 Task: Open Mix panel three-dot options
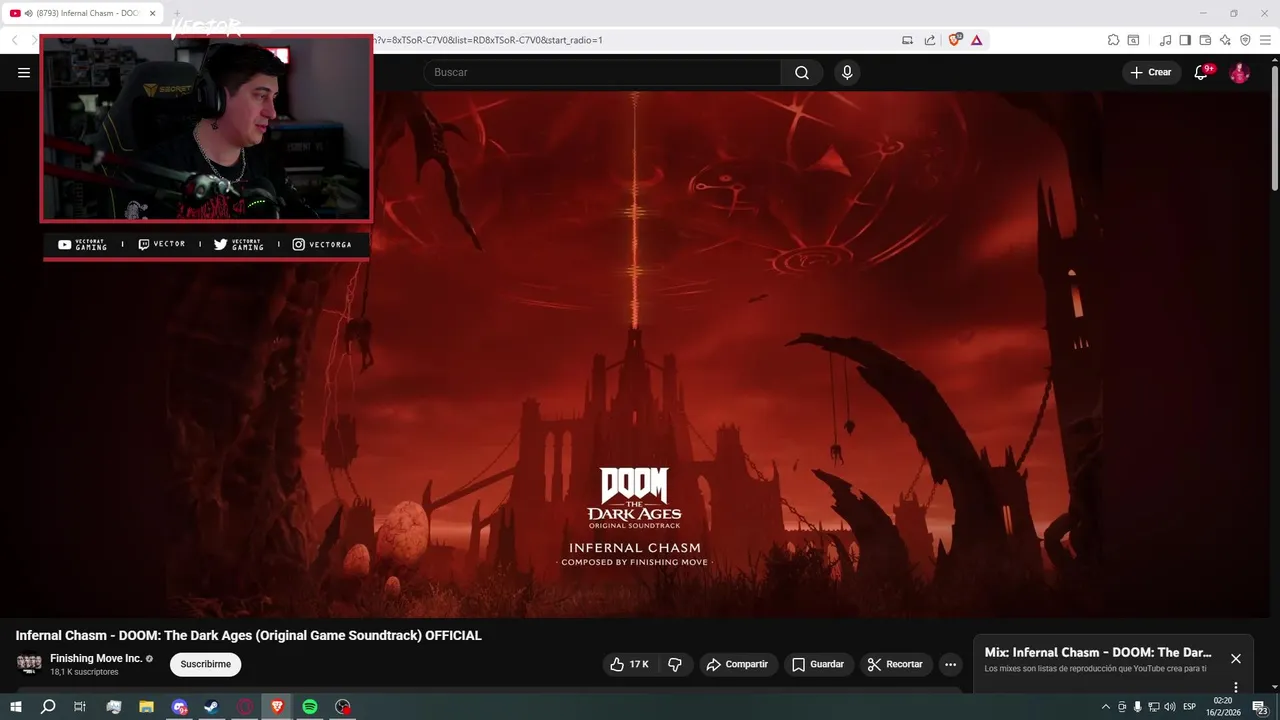(x=1236, y=687)
